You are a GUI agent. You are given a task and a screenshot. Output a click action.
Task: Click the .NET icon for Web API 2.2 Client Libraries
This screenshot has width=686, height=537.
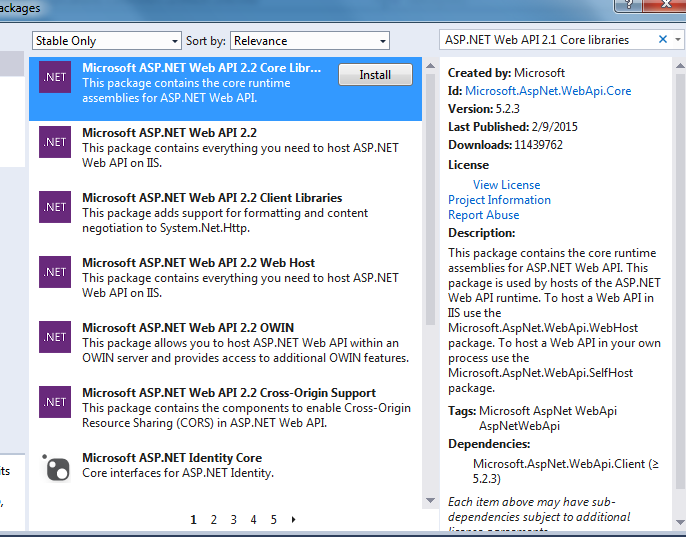pyautogui.click(x=54, y=207)
